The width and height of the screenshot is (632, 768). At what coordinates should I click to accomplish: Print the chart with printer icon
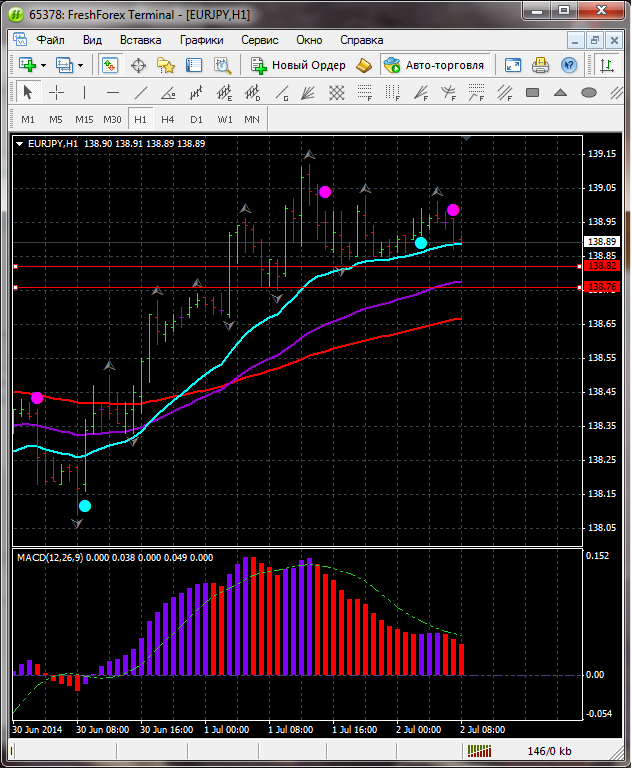tap(541, 65)
